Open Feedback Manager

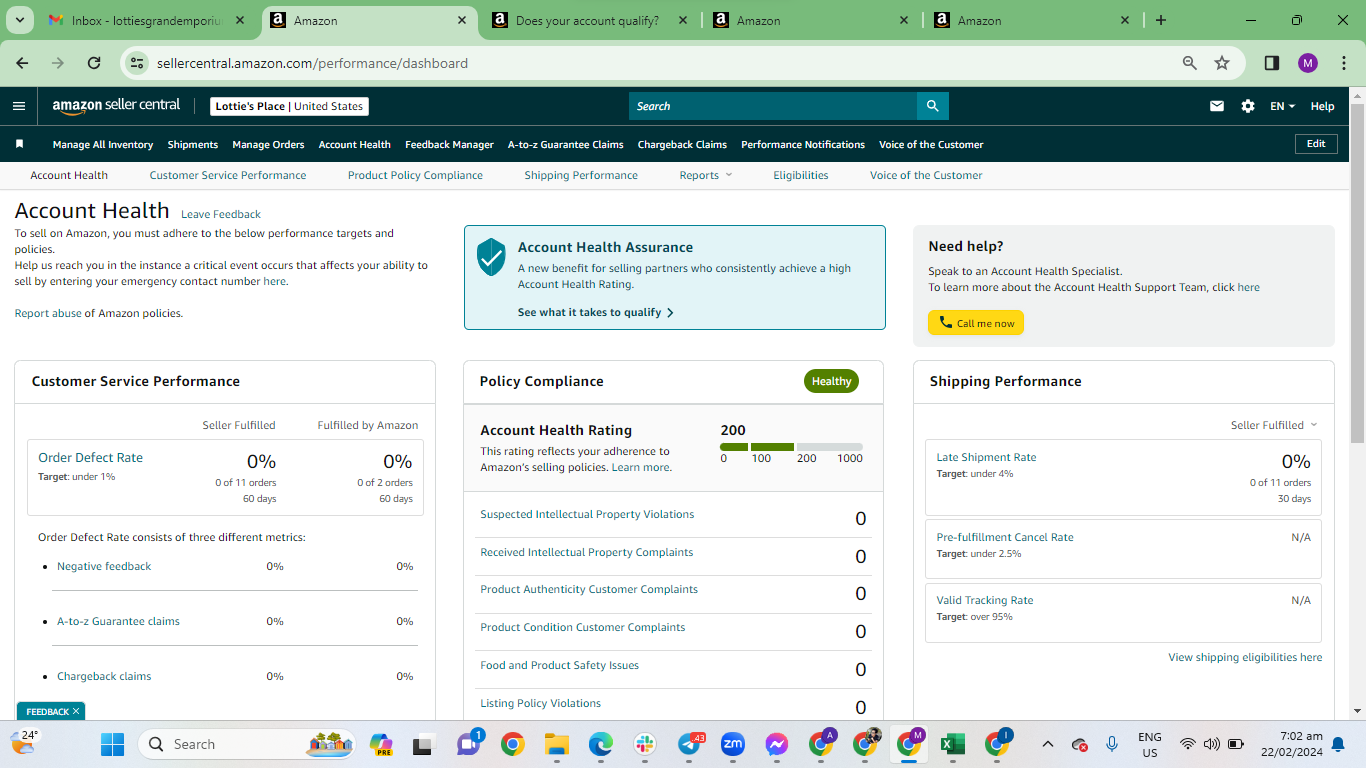pyautogui.click(x=449, y=144)
